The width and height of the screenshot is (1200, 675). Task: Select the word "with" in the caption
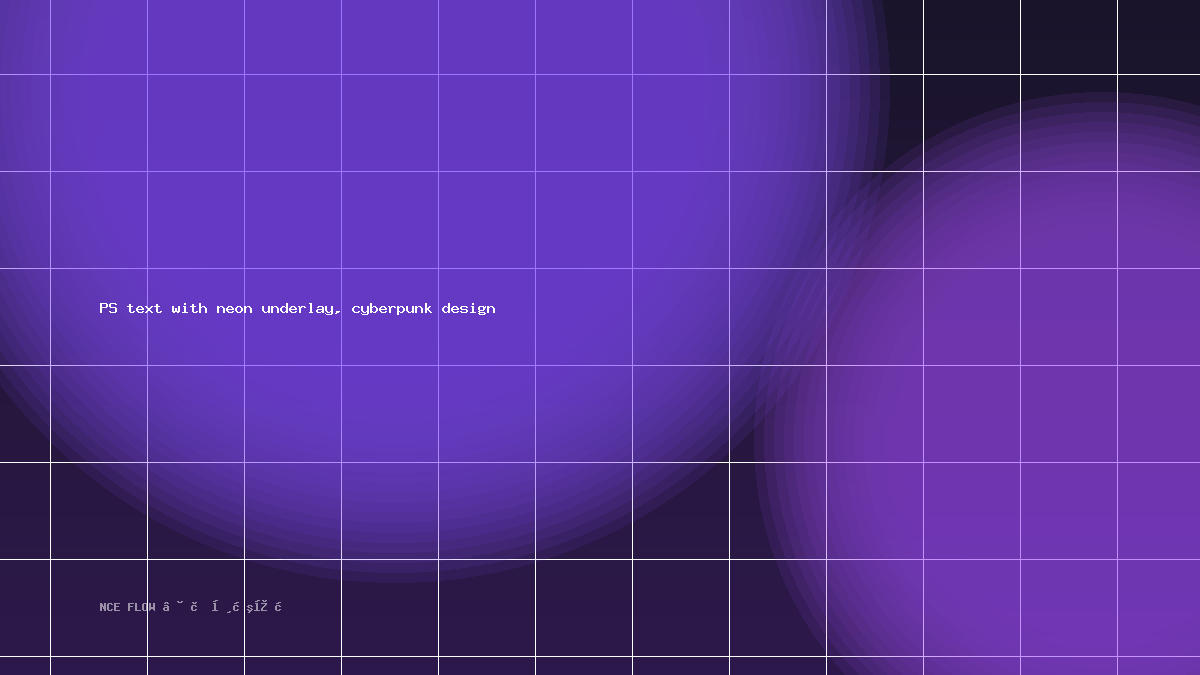189,308
